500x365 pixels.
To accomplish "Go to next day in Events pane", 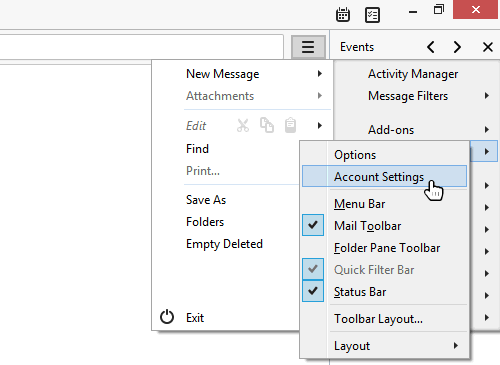I will (457, 47).
